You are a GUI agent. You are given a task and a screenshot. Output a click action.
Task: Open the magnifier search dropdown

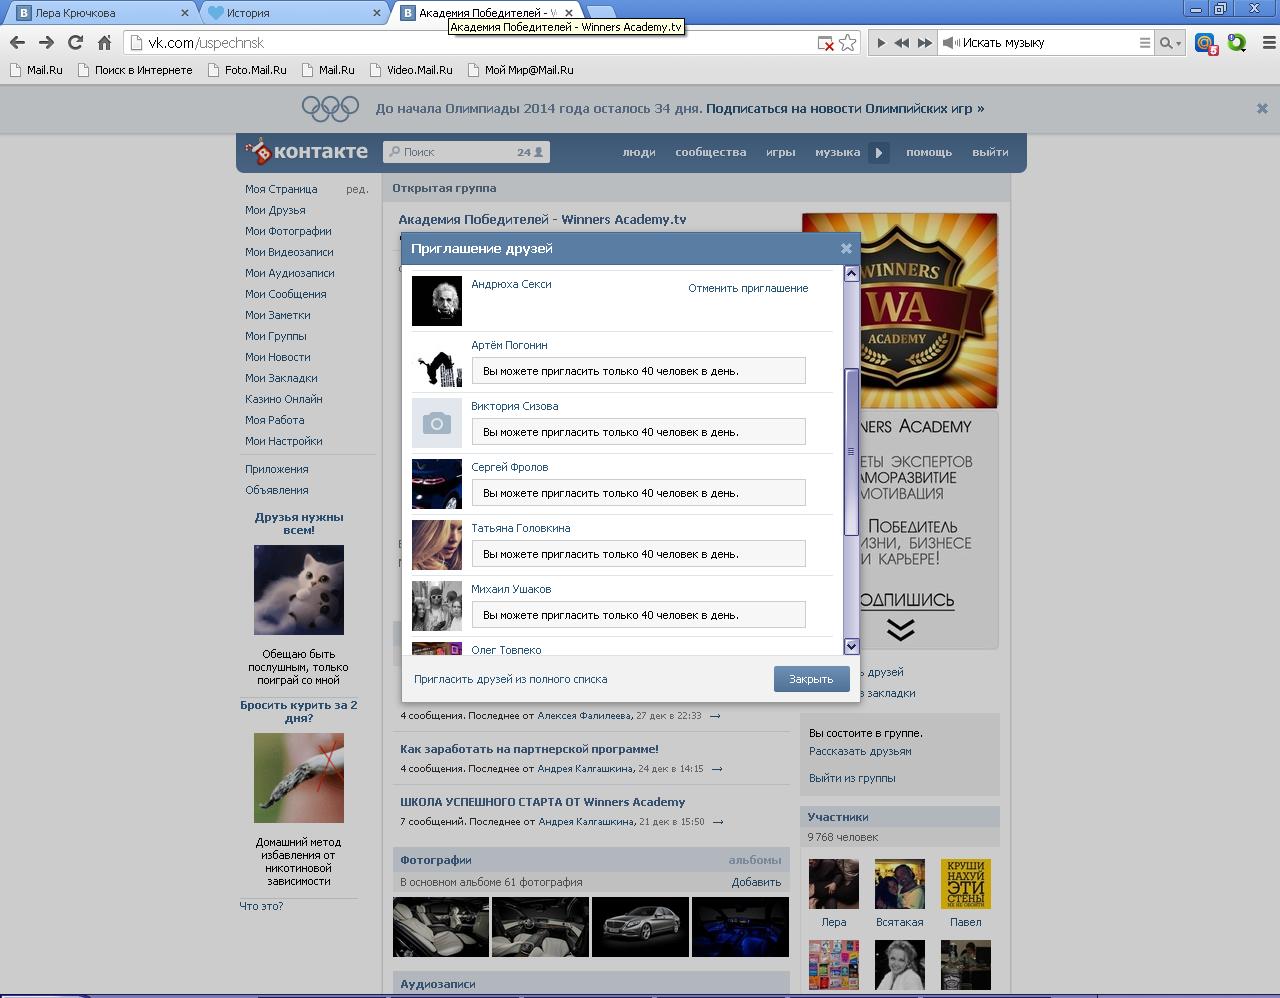tap(1169, 43)
